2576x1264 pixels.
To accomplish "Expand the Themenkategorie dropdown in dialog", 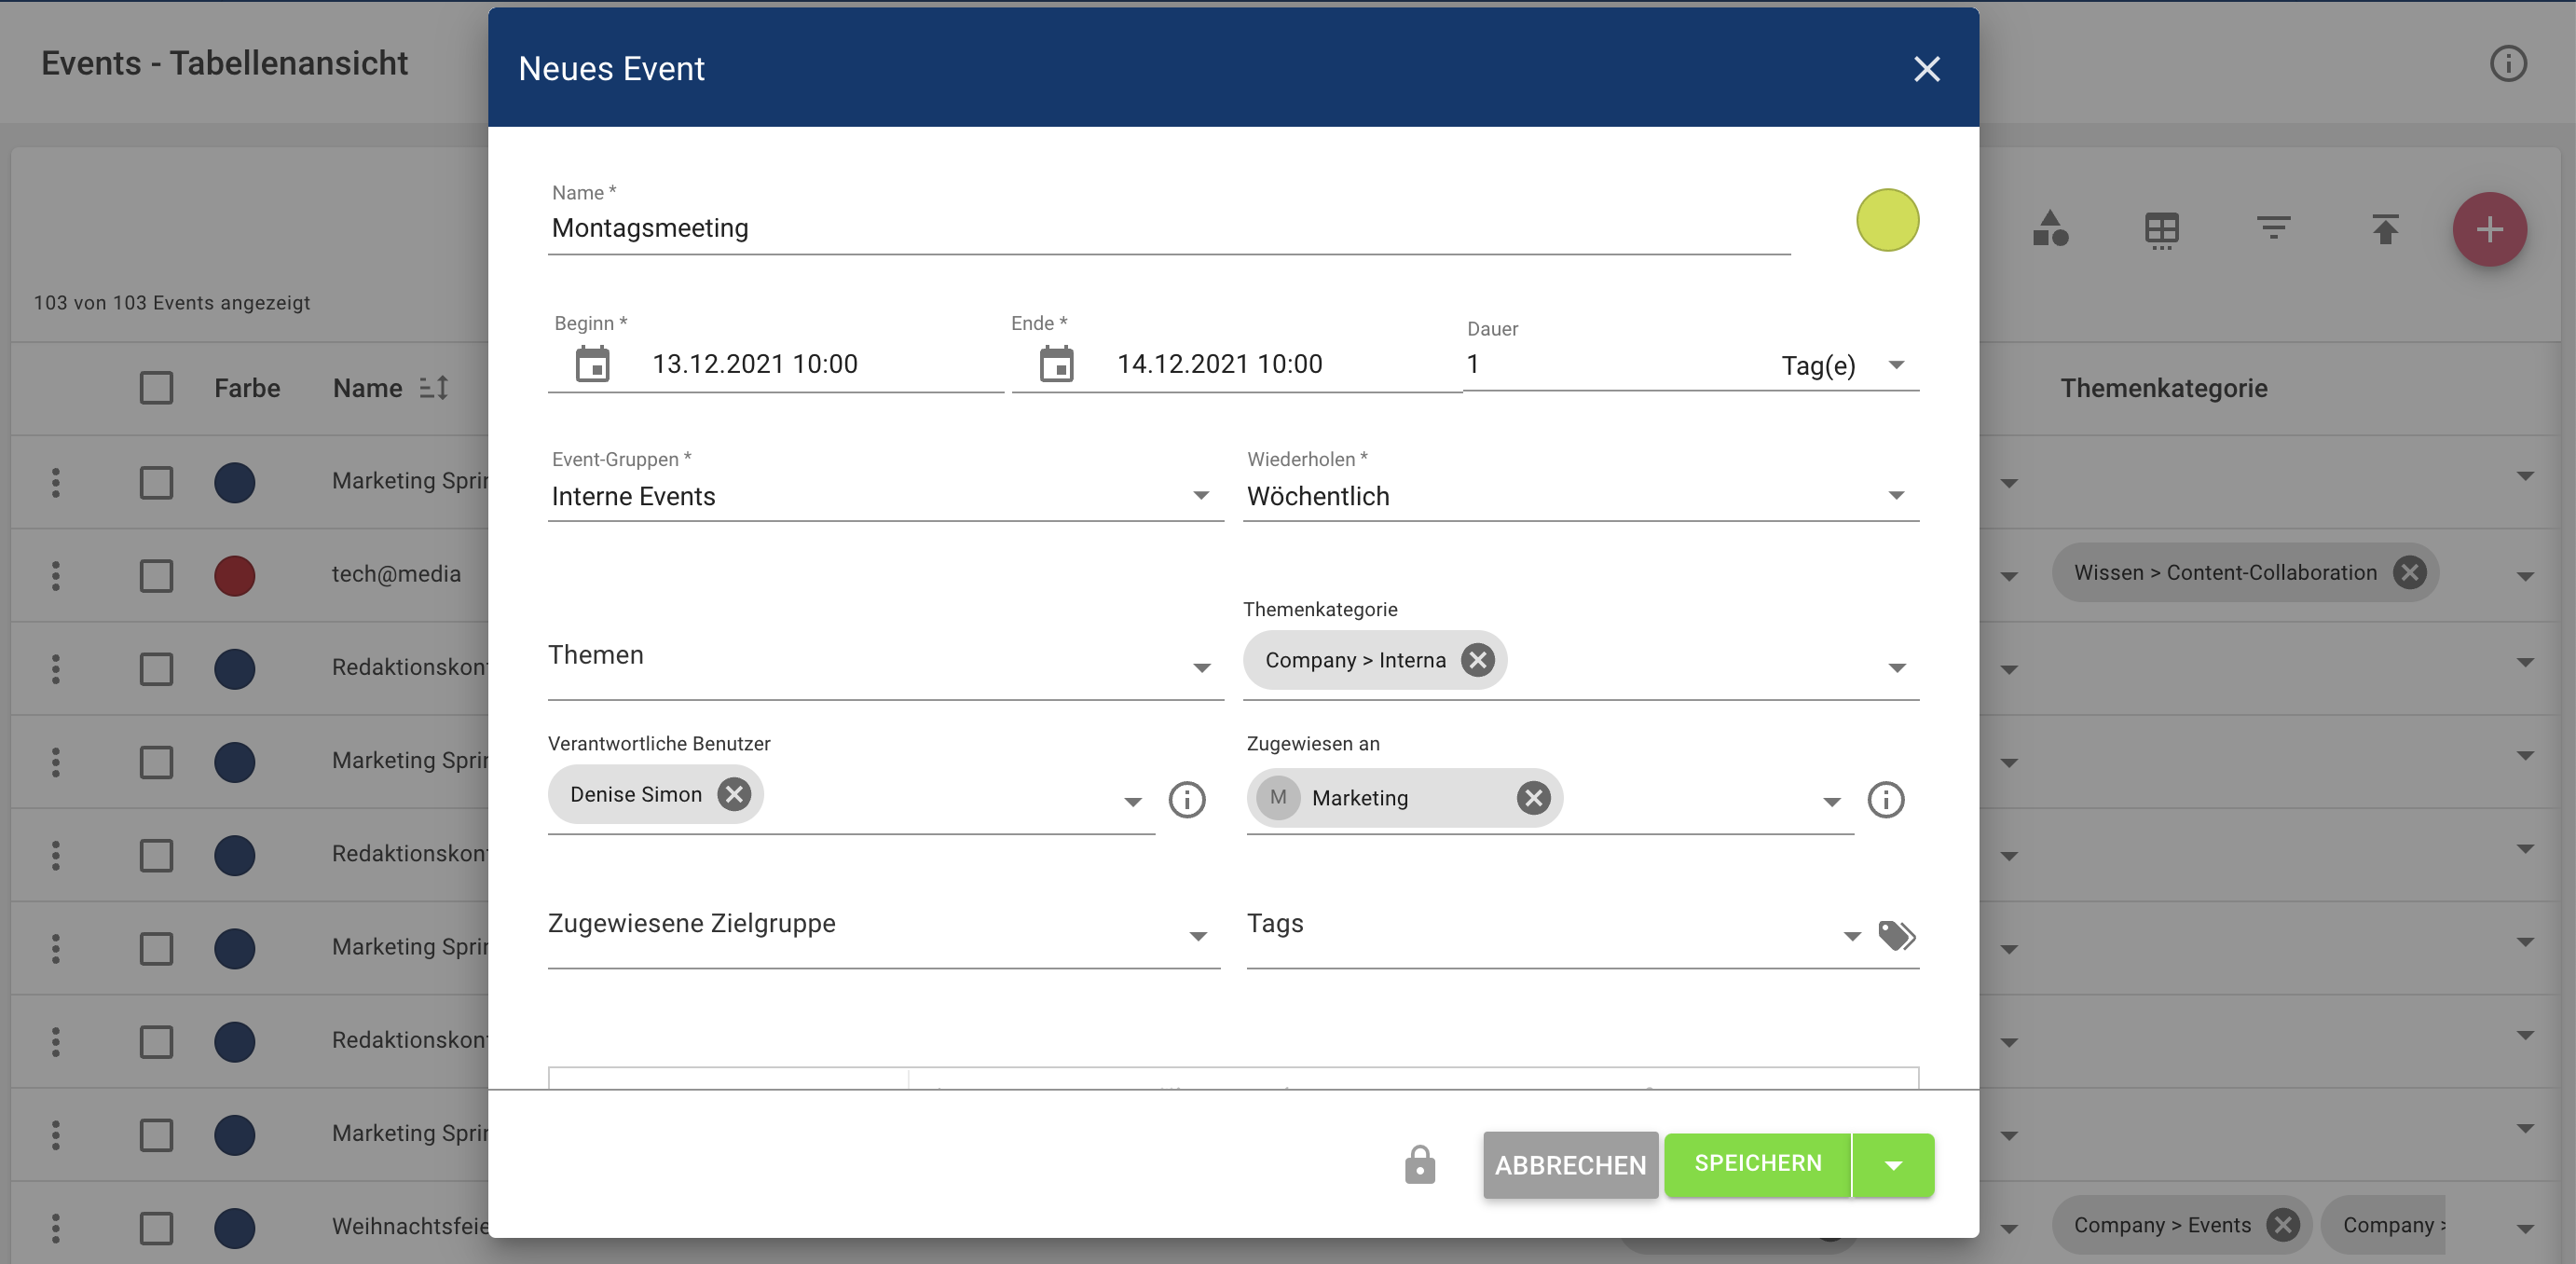I will [1896, 667].
